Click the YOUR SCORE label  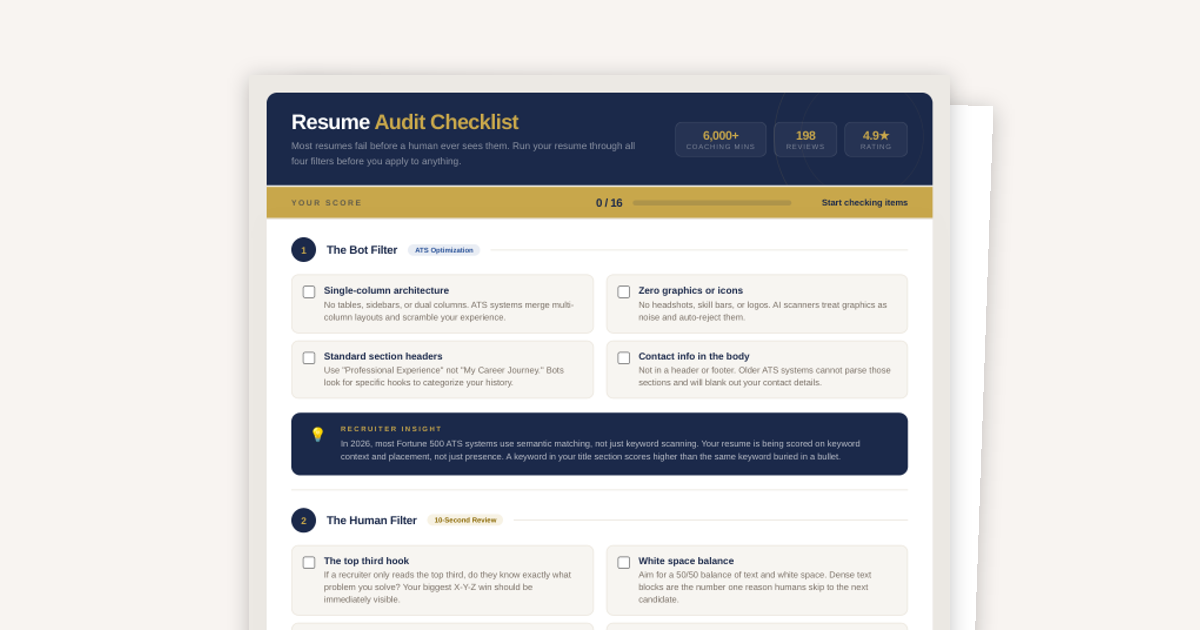(327, 203)
